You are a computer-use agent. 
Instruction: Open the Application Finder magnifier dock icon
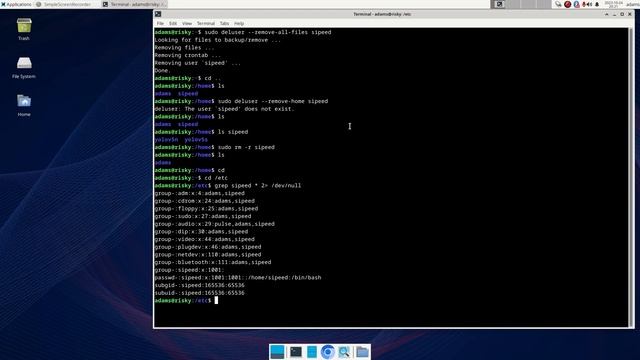[x=344, y=351]
